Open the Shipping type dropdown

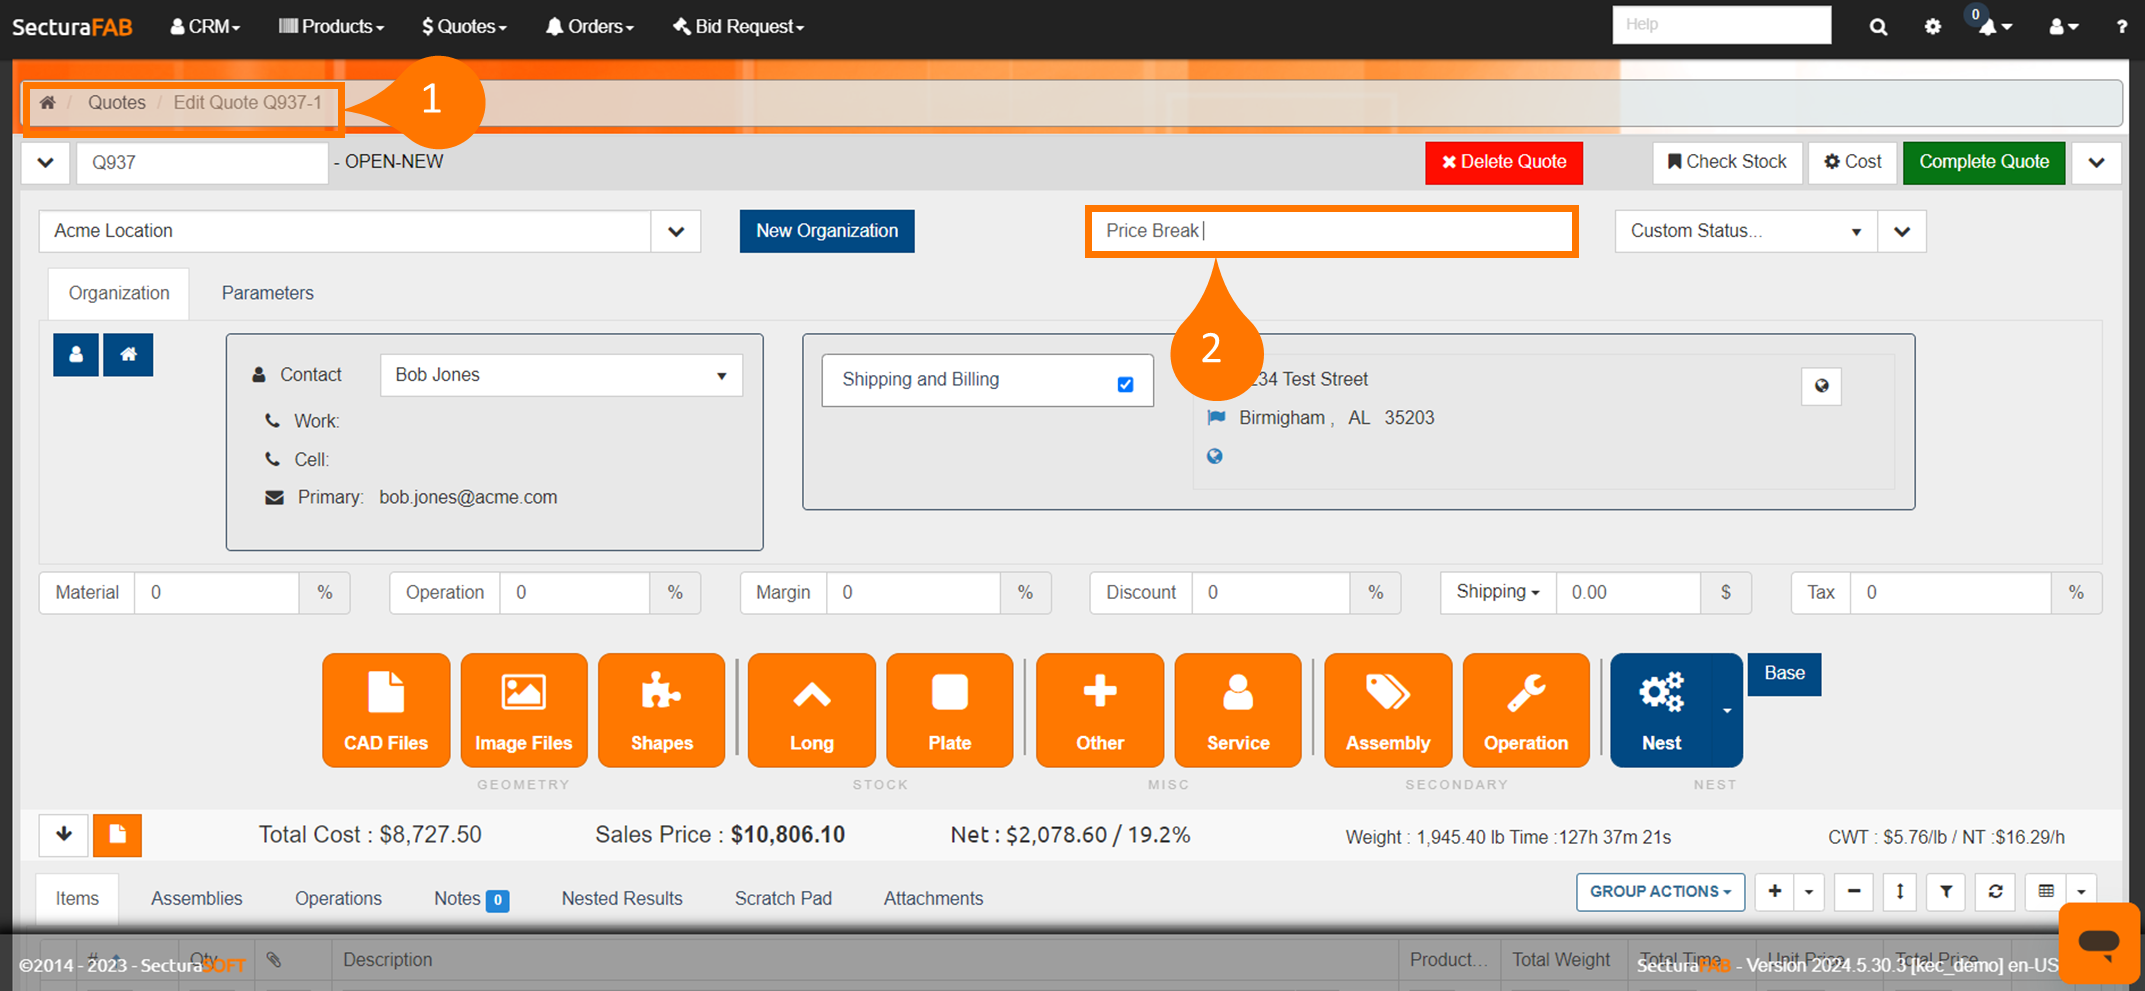pos(1497,592)
